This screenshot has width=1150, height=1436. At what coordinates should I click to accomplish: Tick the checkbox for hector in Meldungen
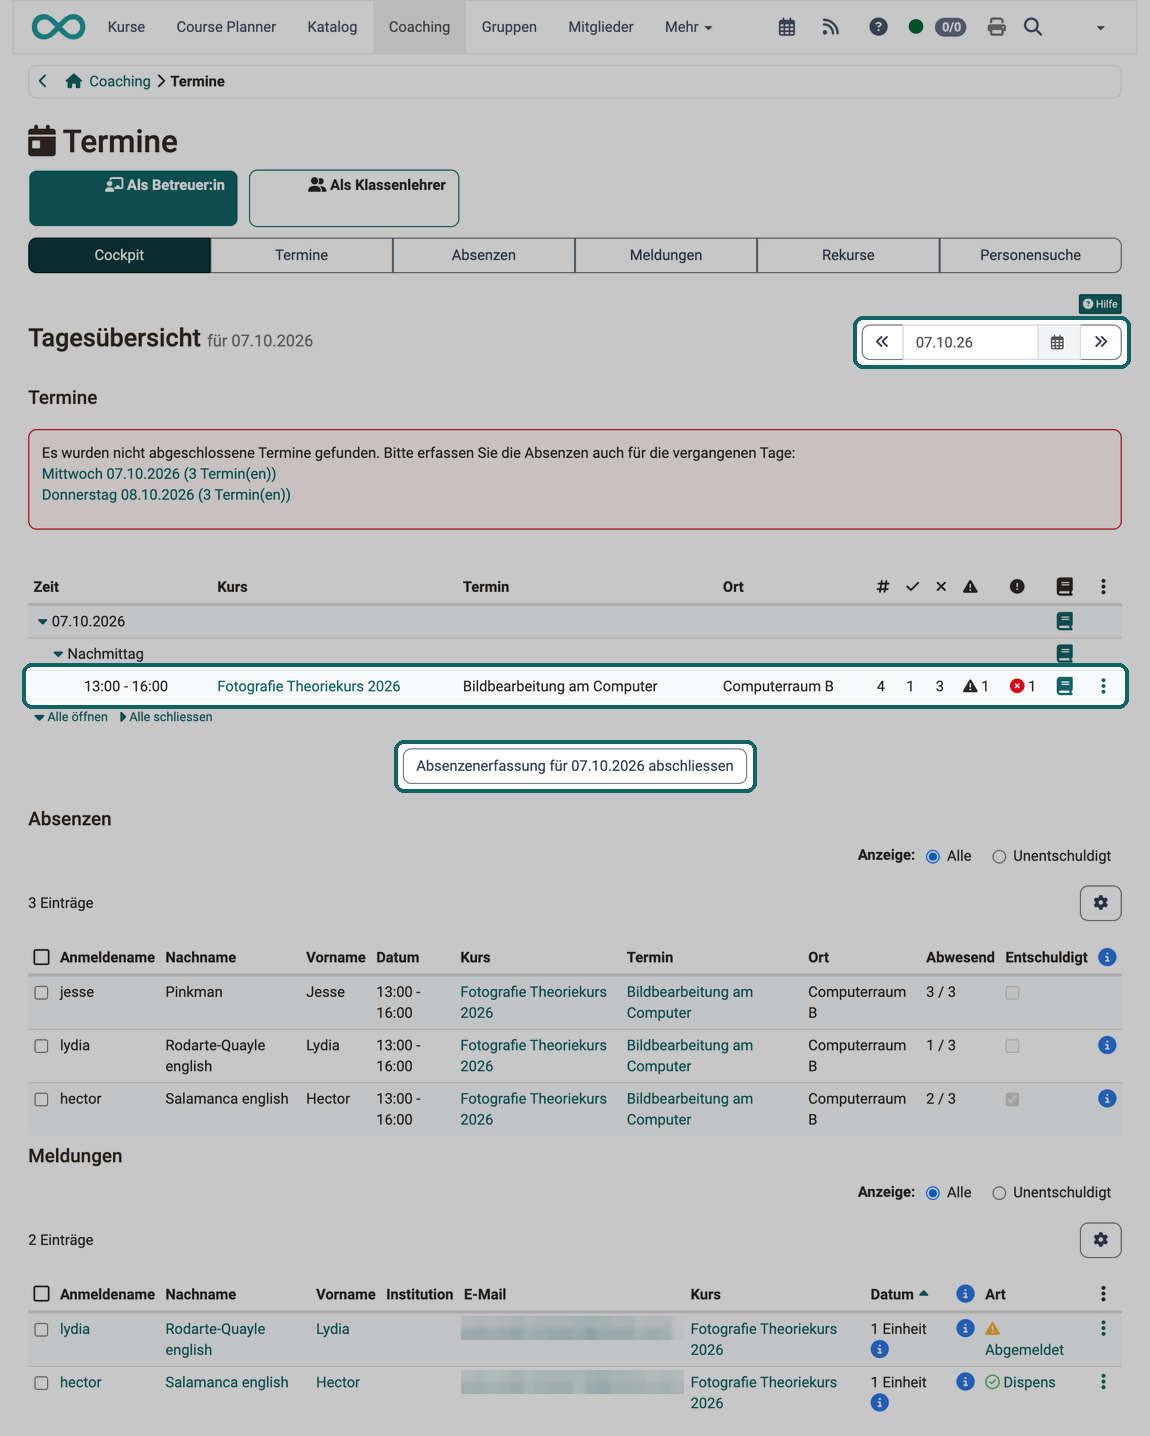[41, 1383]
